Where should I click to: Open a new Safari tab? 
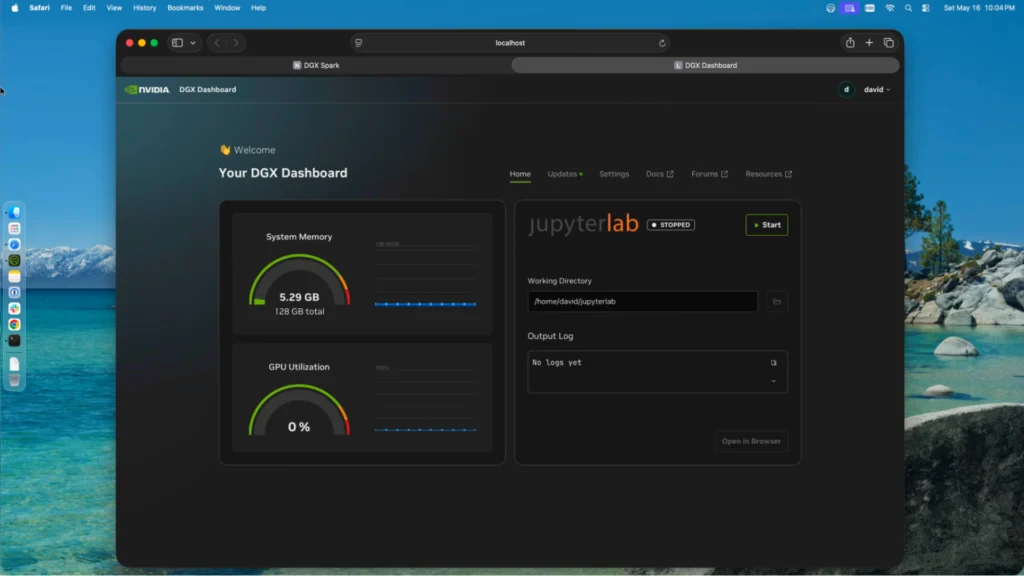pos(869,42)
